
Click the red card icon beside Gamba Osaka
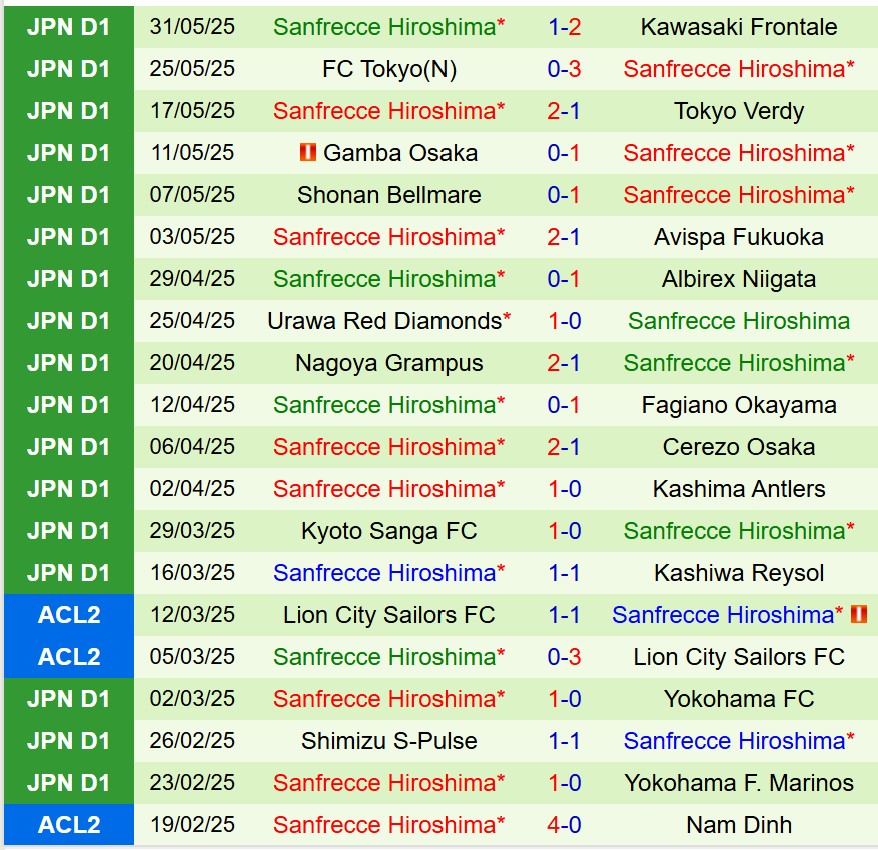(x=308, y=153)
